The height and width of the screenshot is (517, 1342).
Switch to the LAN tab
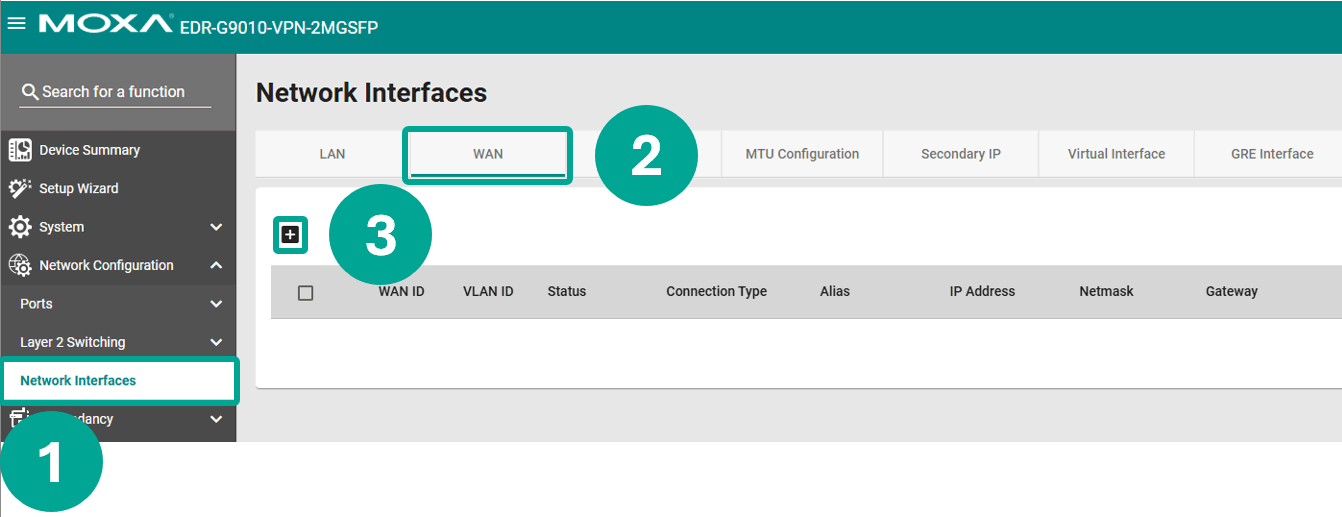(x=332, y=154)
